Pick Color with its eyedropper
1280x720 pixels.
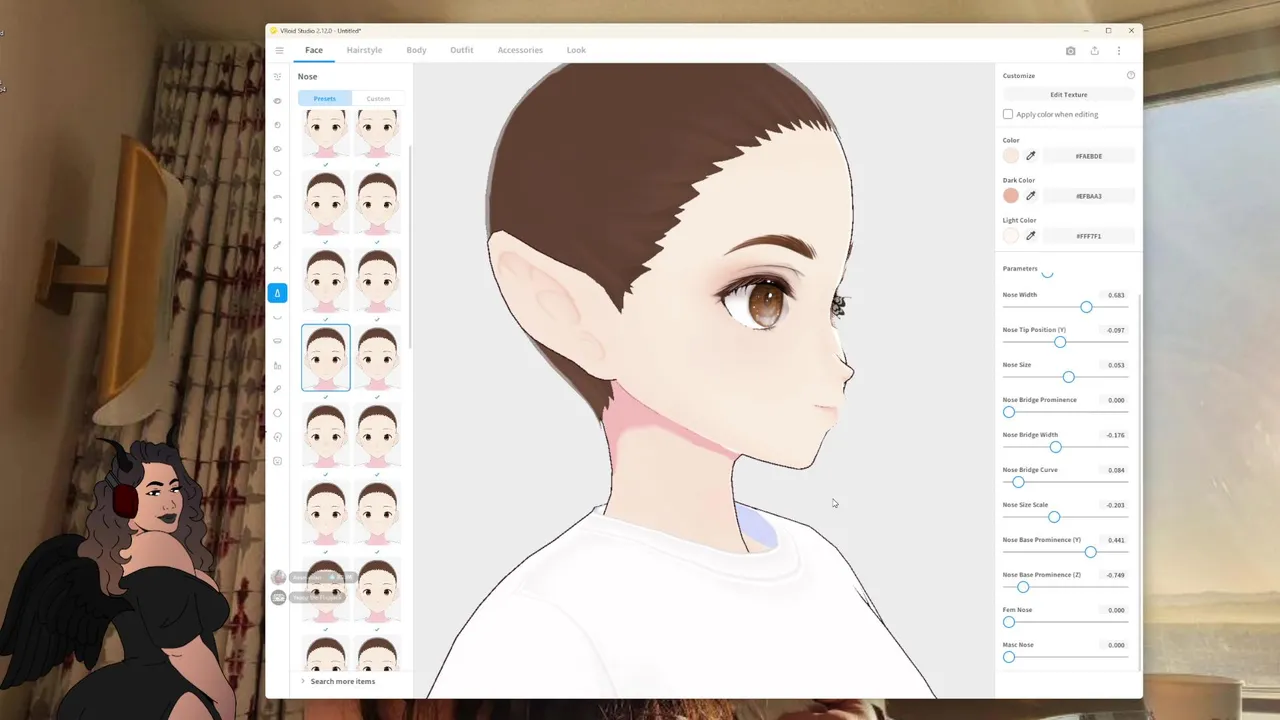1031,156
